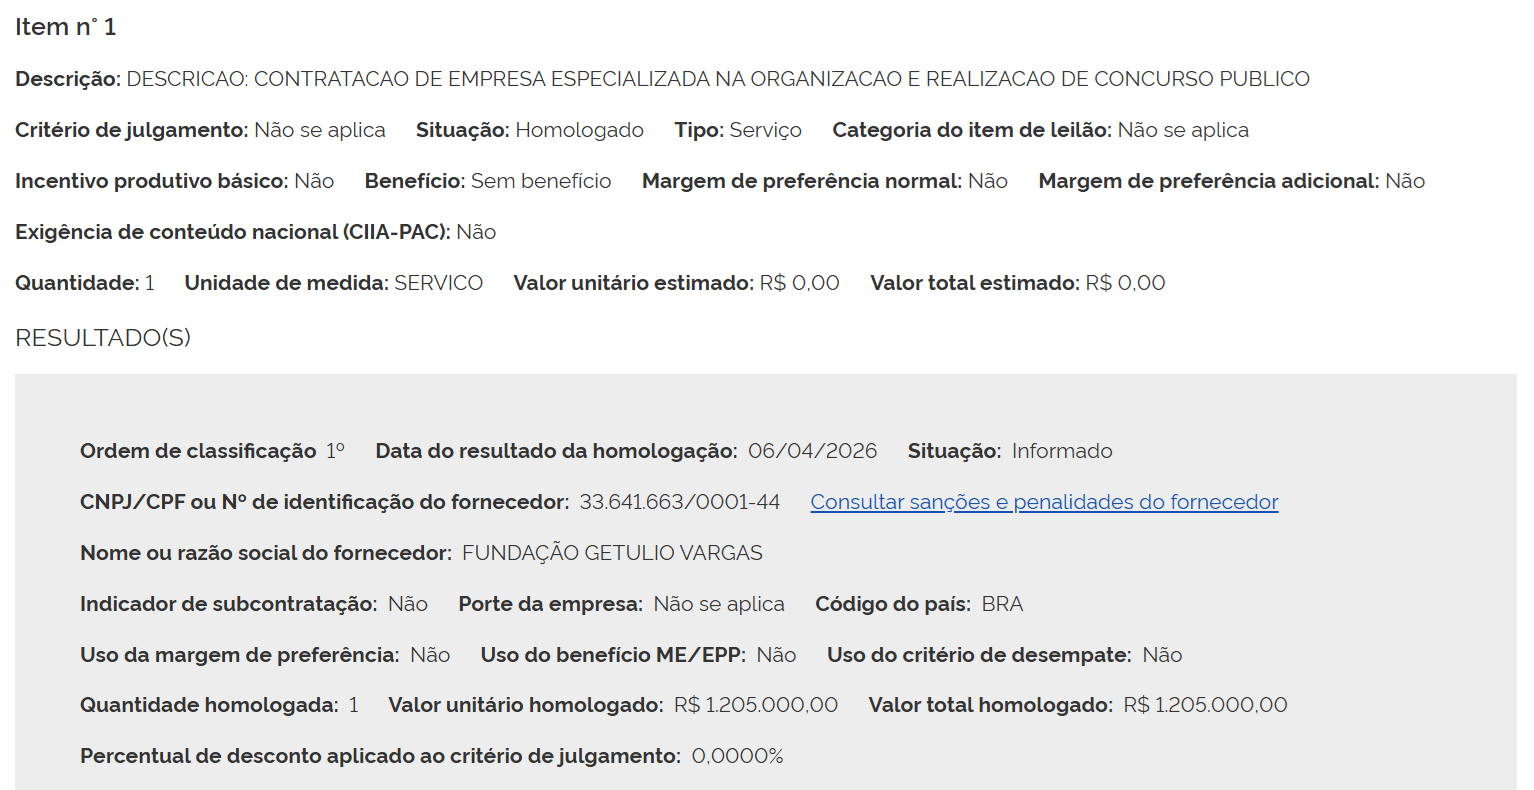
Task: Click the Ordem de classificação value 1º
Action: [x=335, y=451]
